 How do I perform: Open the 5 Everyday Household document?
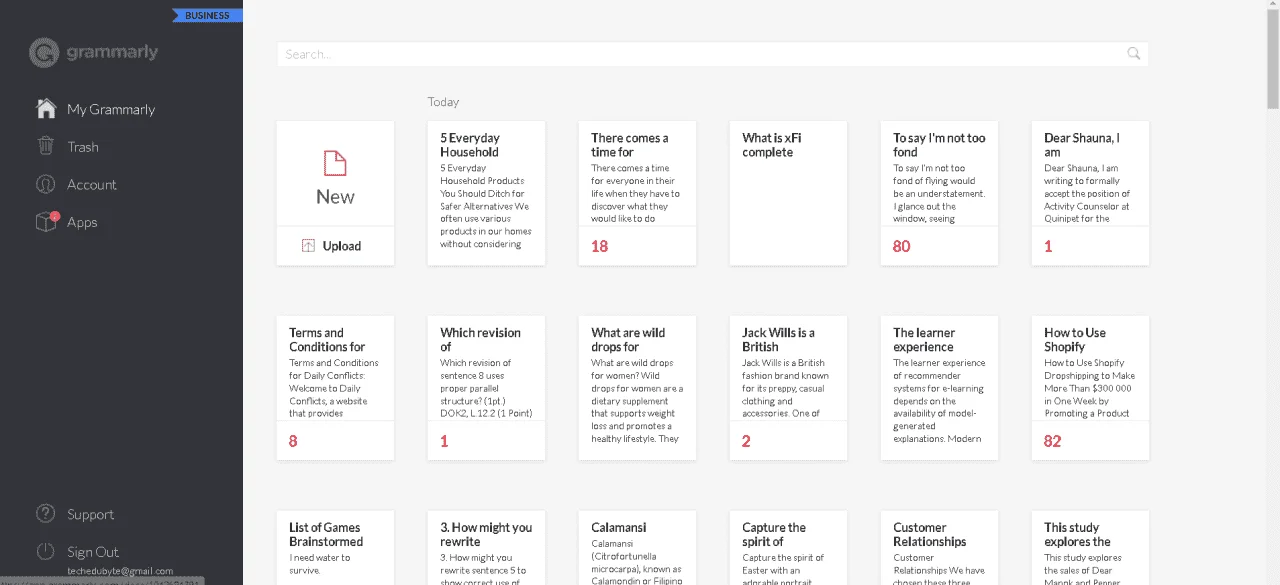pos(486,193)
